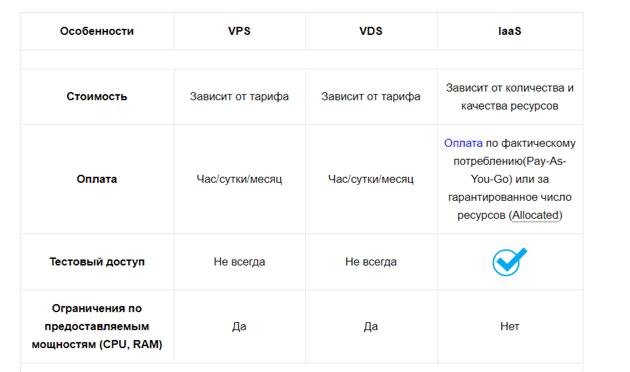Viewport: 630px width, 372px height.
Task: Select the "IaaS" column header
Action: coord(509,31)
